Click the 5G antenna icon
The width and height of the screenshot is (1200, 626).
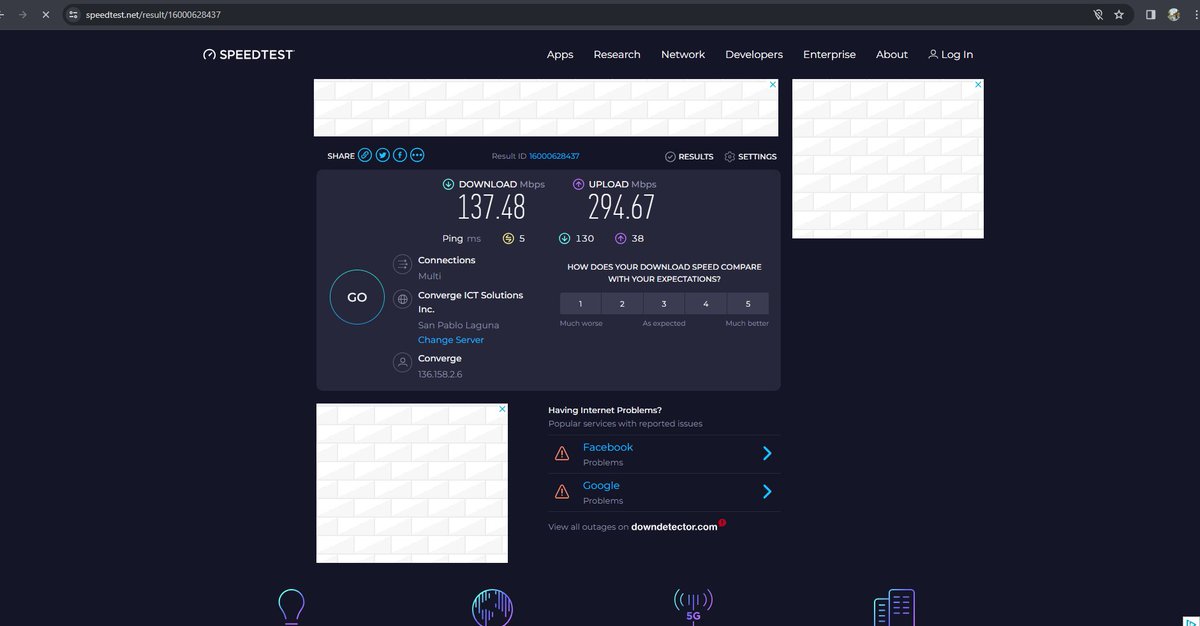click(x=693, y=606)
